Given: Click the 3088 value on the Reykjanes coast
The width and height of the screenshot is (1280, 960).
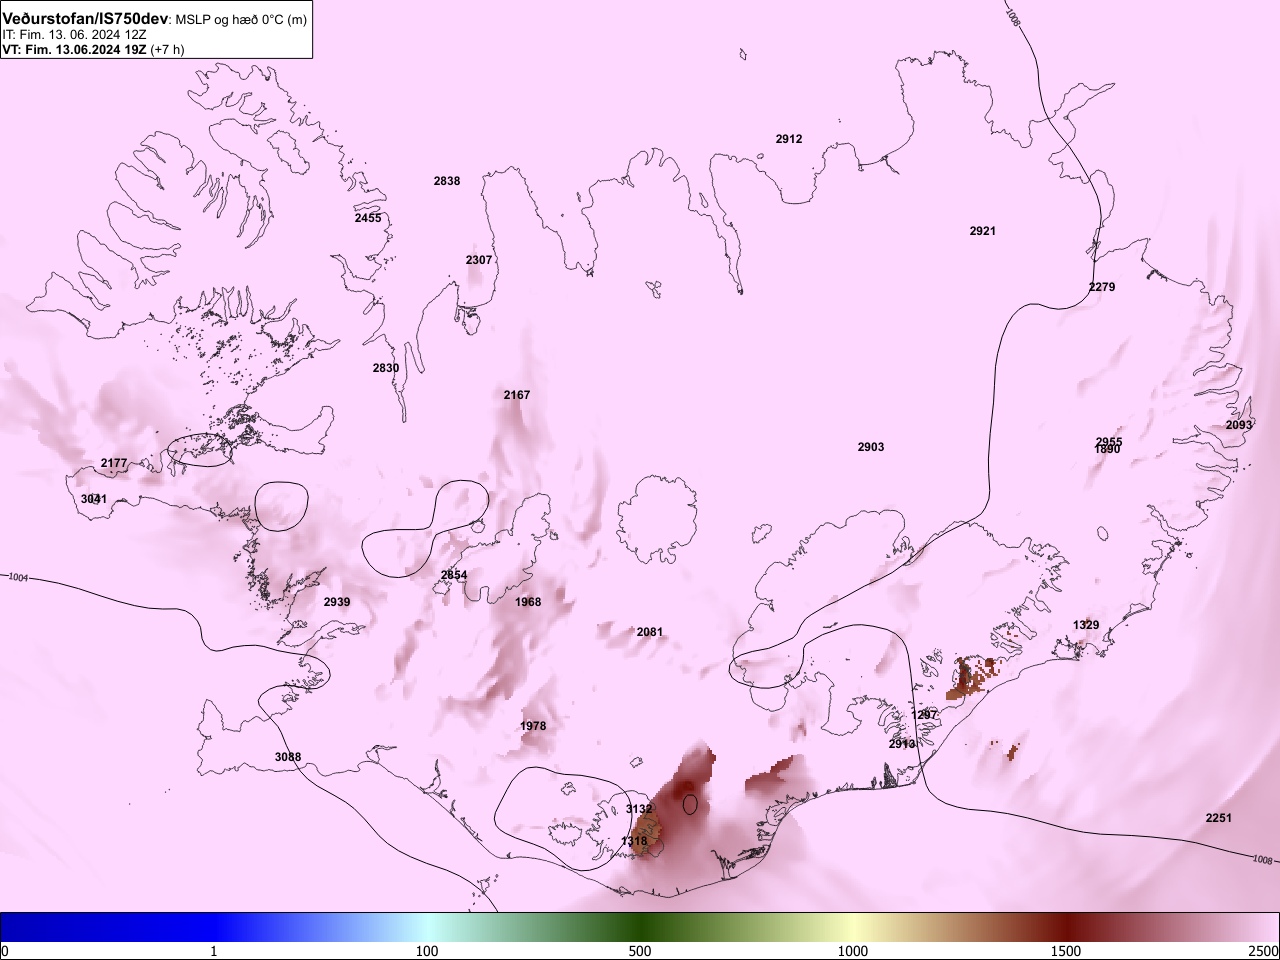Looking at the screenshot, I should [288, 757].
